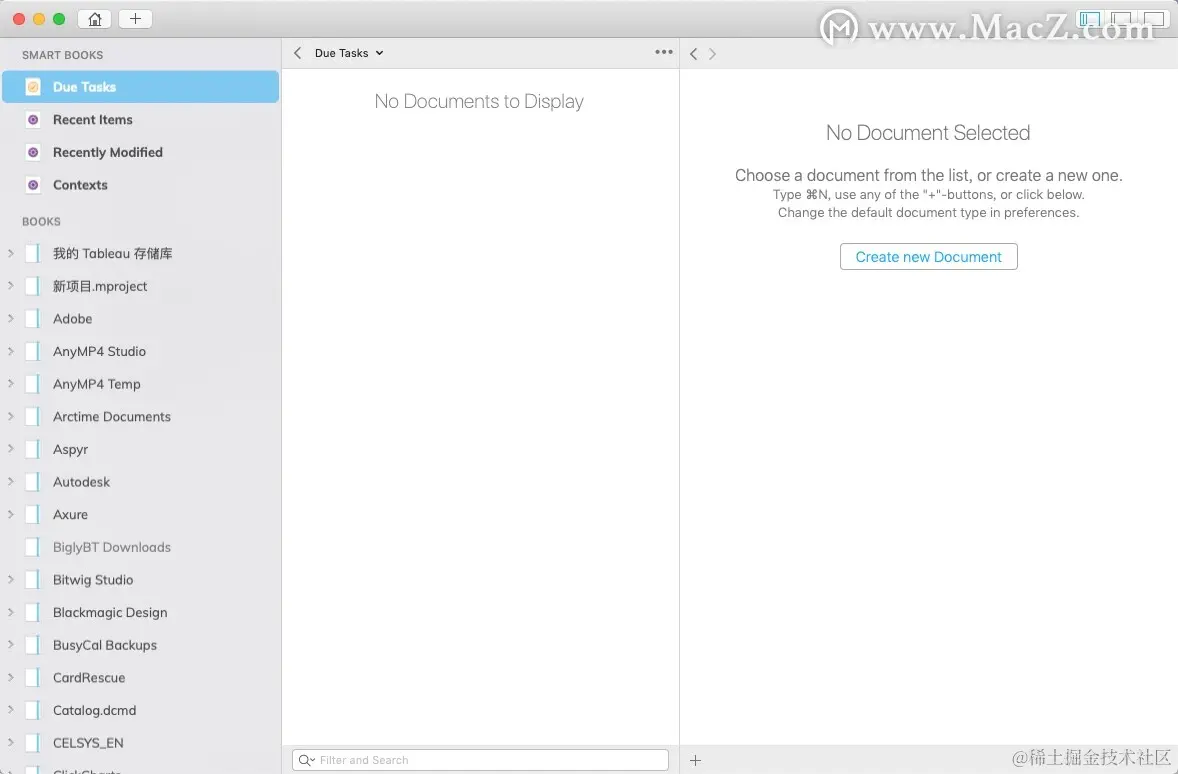Select the Blackmagic Design book name
This screenshot has width=1178, height=774.
[x=110, y=612]
